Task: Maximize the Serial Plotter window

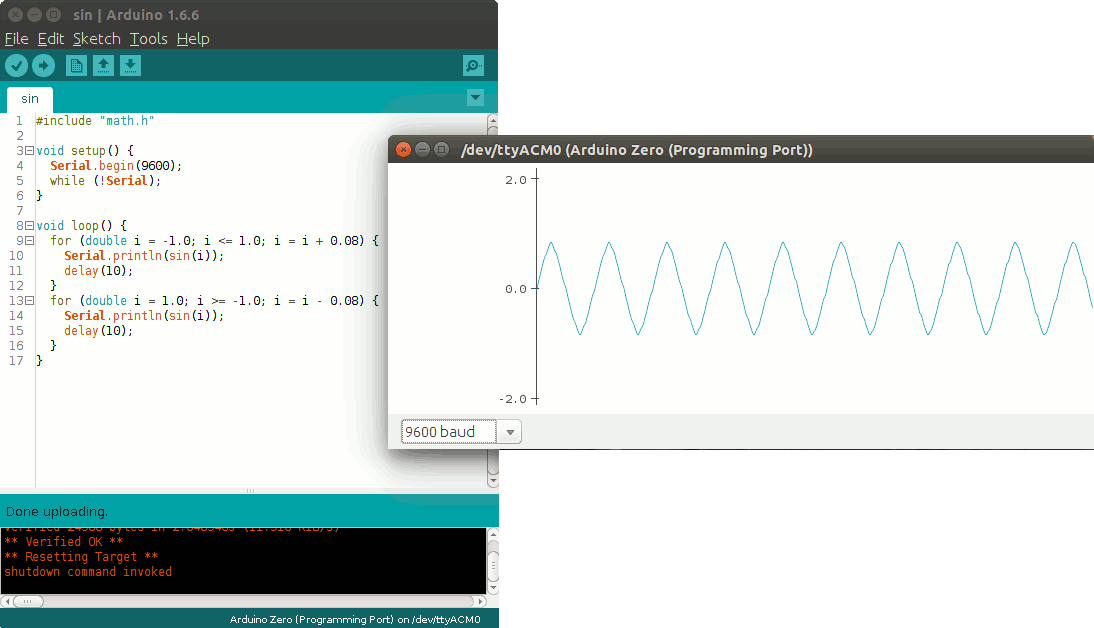Action: [x=441, y=149]
